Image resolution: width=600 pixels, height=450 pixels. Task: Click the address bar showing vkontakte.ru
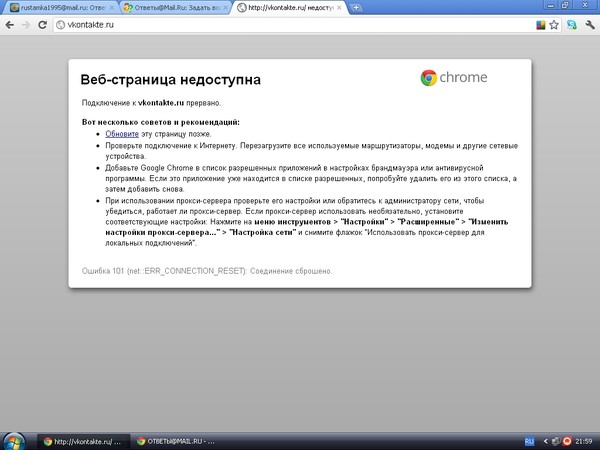tap(295, 25)
